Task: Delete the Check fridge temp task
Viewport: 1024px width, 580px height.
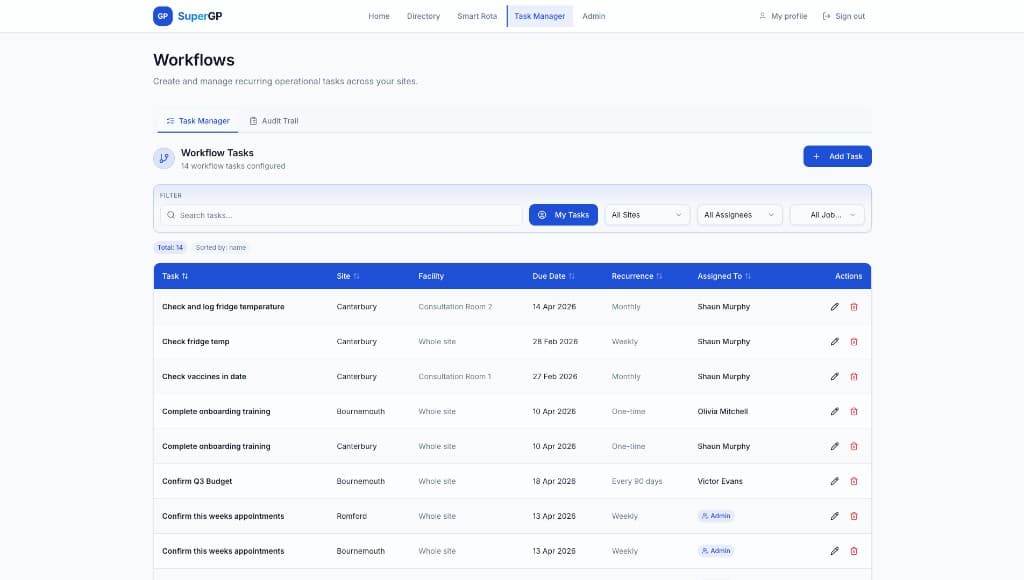Action: pos(854,342)
